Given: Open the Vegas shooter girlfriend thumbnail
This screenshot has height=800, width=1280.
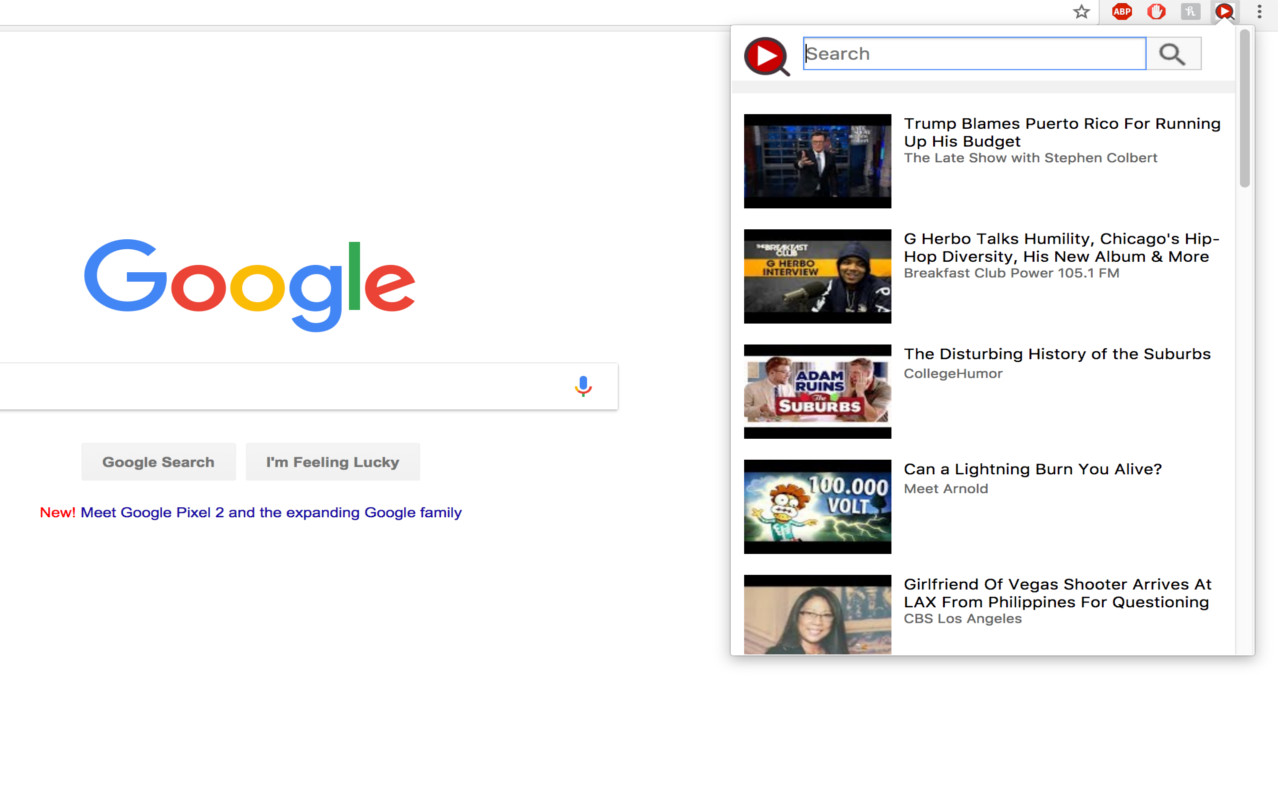Looking at the screenshot, I should 817,615.
